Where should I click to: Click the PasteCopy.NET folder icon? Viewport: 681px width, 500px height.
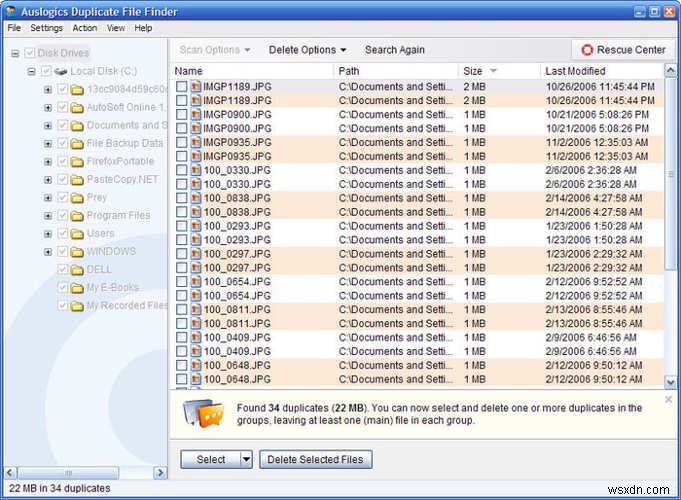pyautogui.click(x=77, y=179)
